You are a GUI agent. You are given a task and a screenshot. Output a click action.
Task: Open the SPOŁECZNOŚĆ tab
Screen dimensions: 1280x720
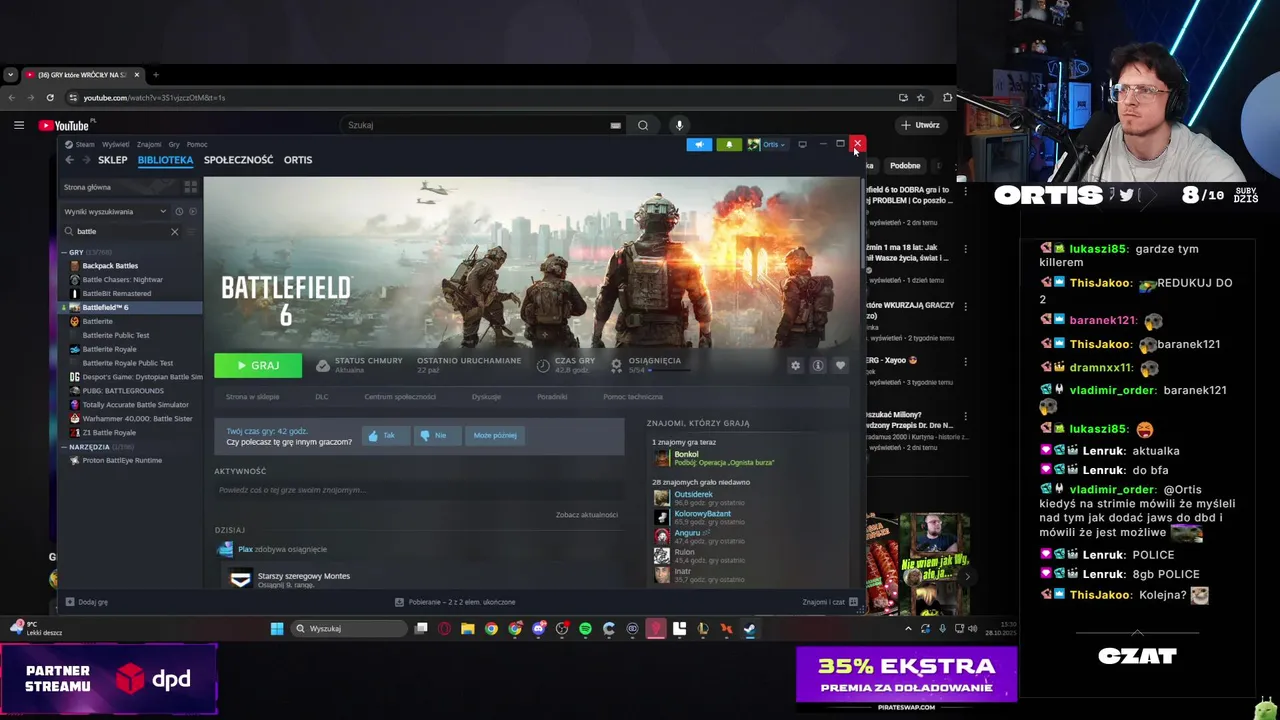238,160
